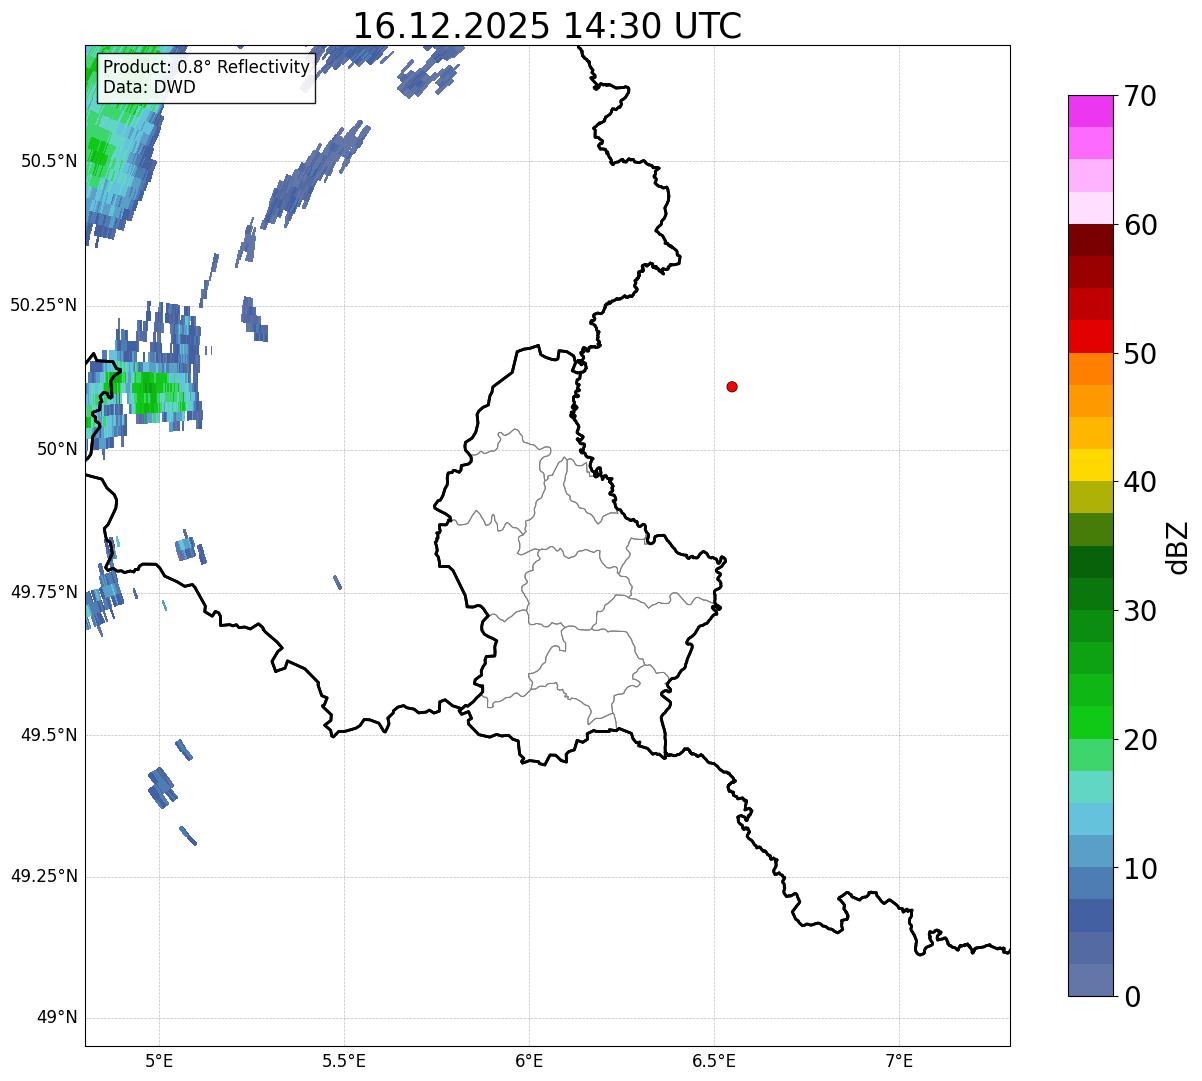This screenshot has height=1081, width=1202.
Task: Click the colorbar tick label "60"
Action: [1140, 225]
